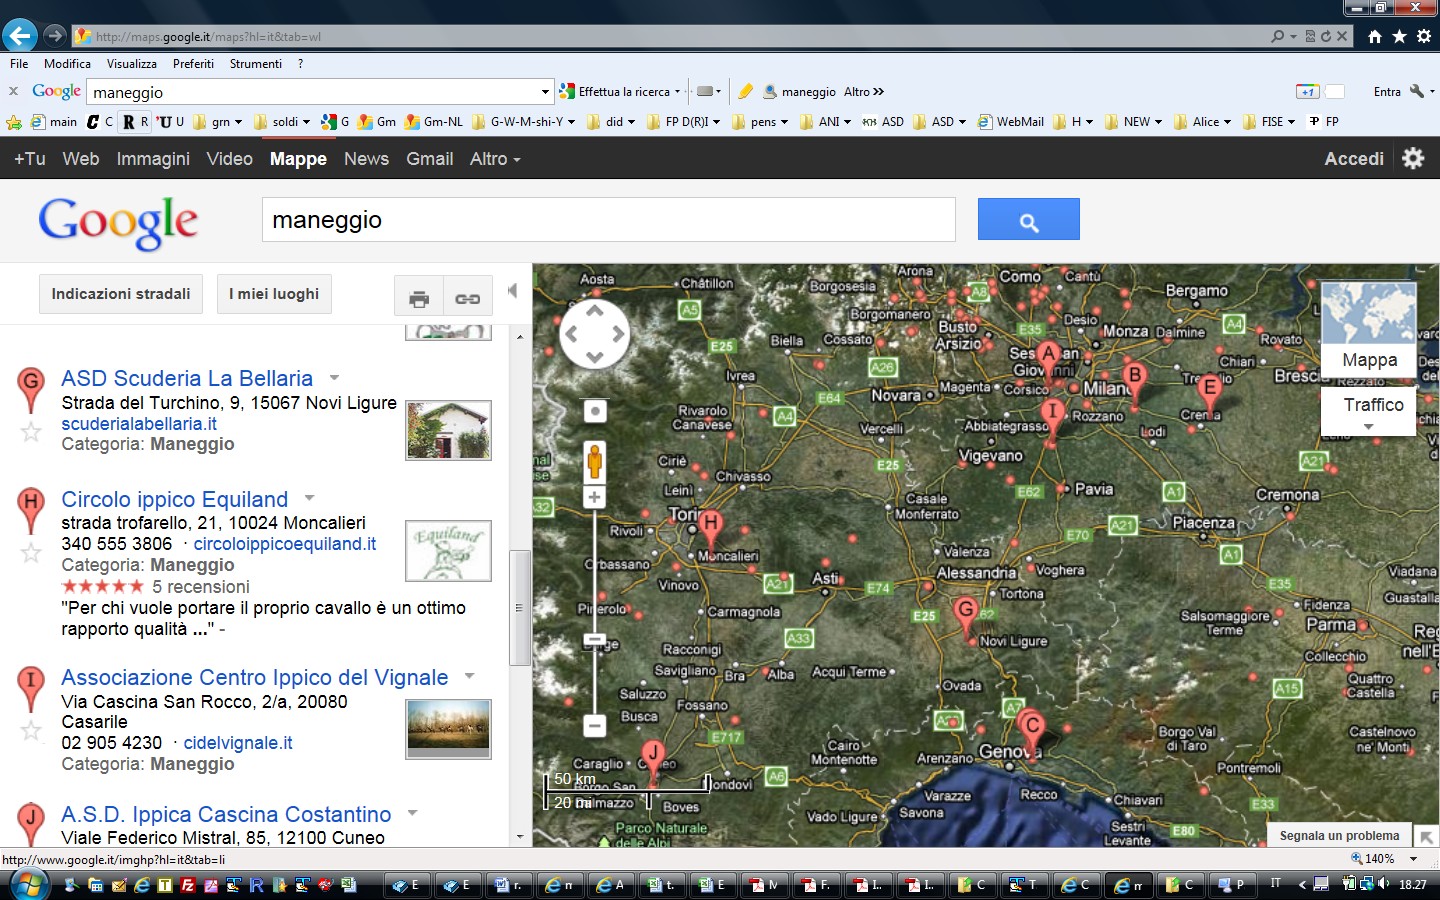
Task: Collapse the results panel with the arrow
Action: pyautogui.click(x=512, y=291)
